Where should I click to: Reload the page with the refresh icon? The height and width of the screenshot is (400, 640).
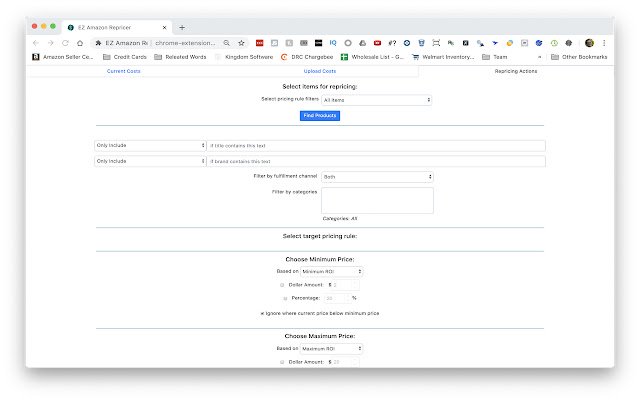tap(65, 43)
